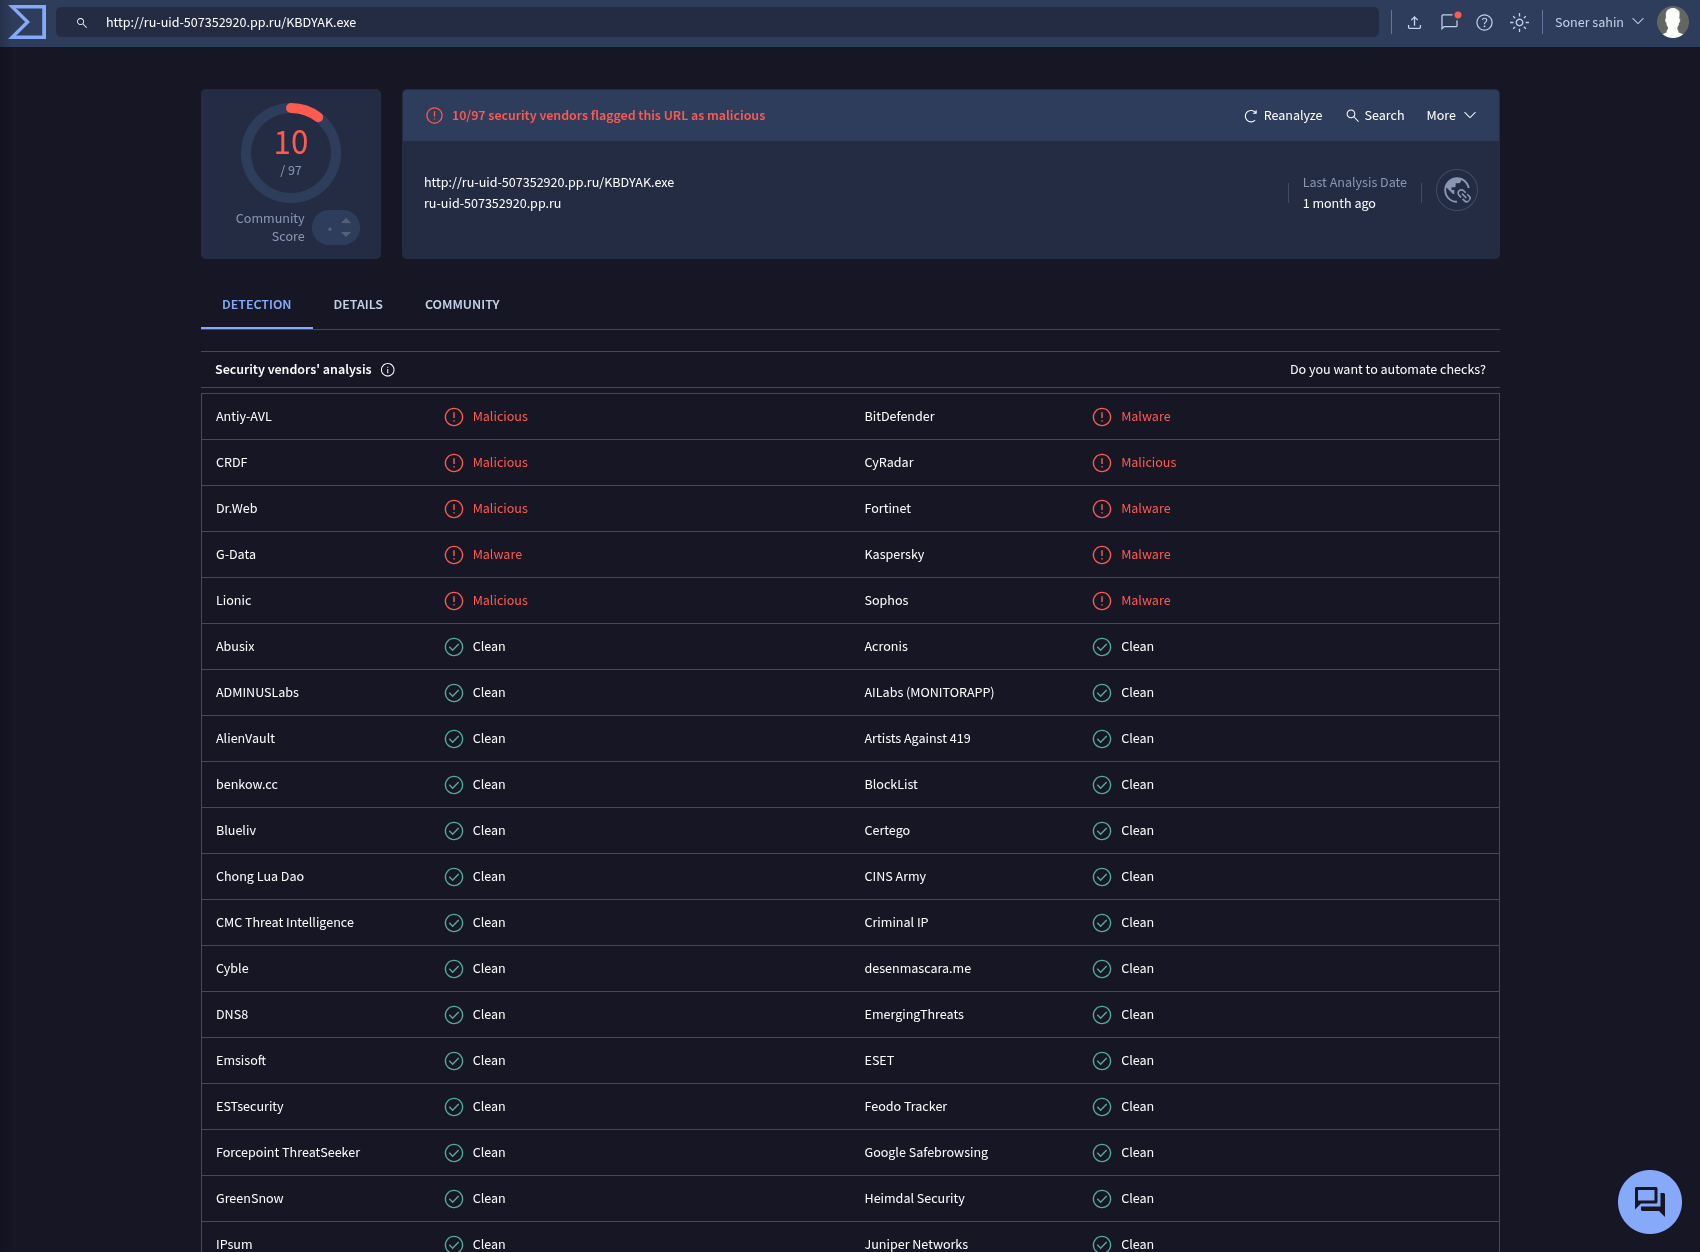1700x1252 pixels.
Task: Click the full URL text in summary
Action: (549, 182)
